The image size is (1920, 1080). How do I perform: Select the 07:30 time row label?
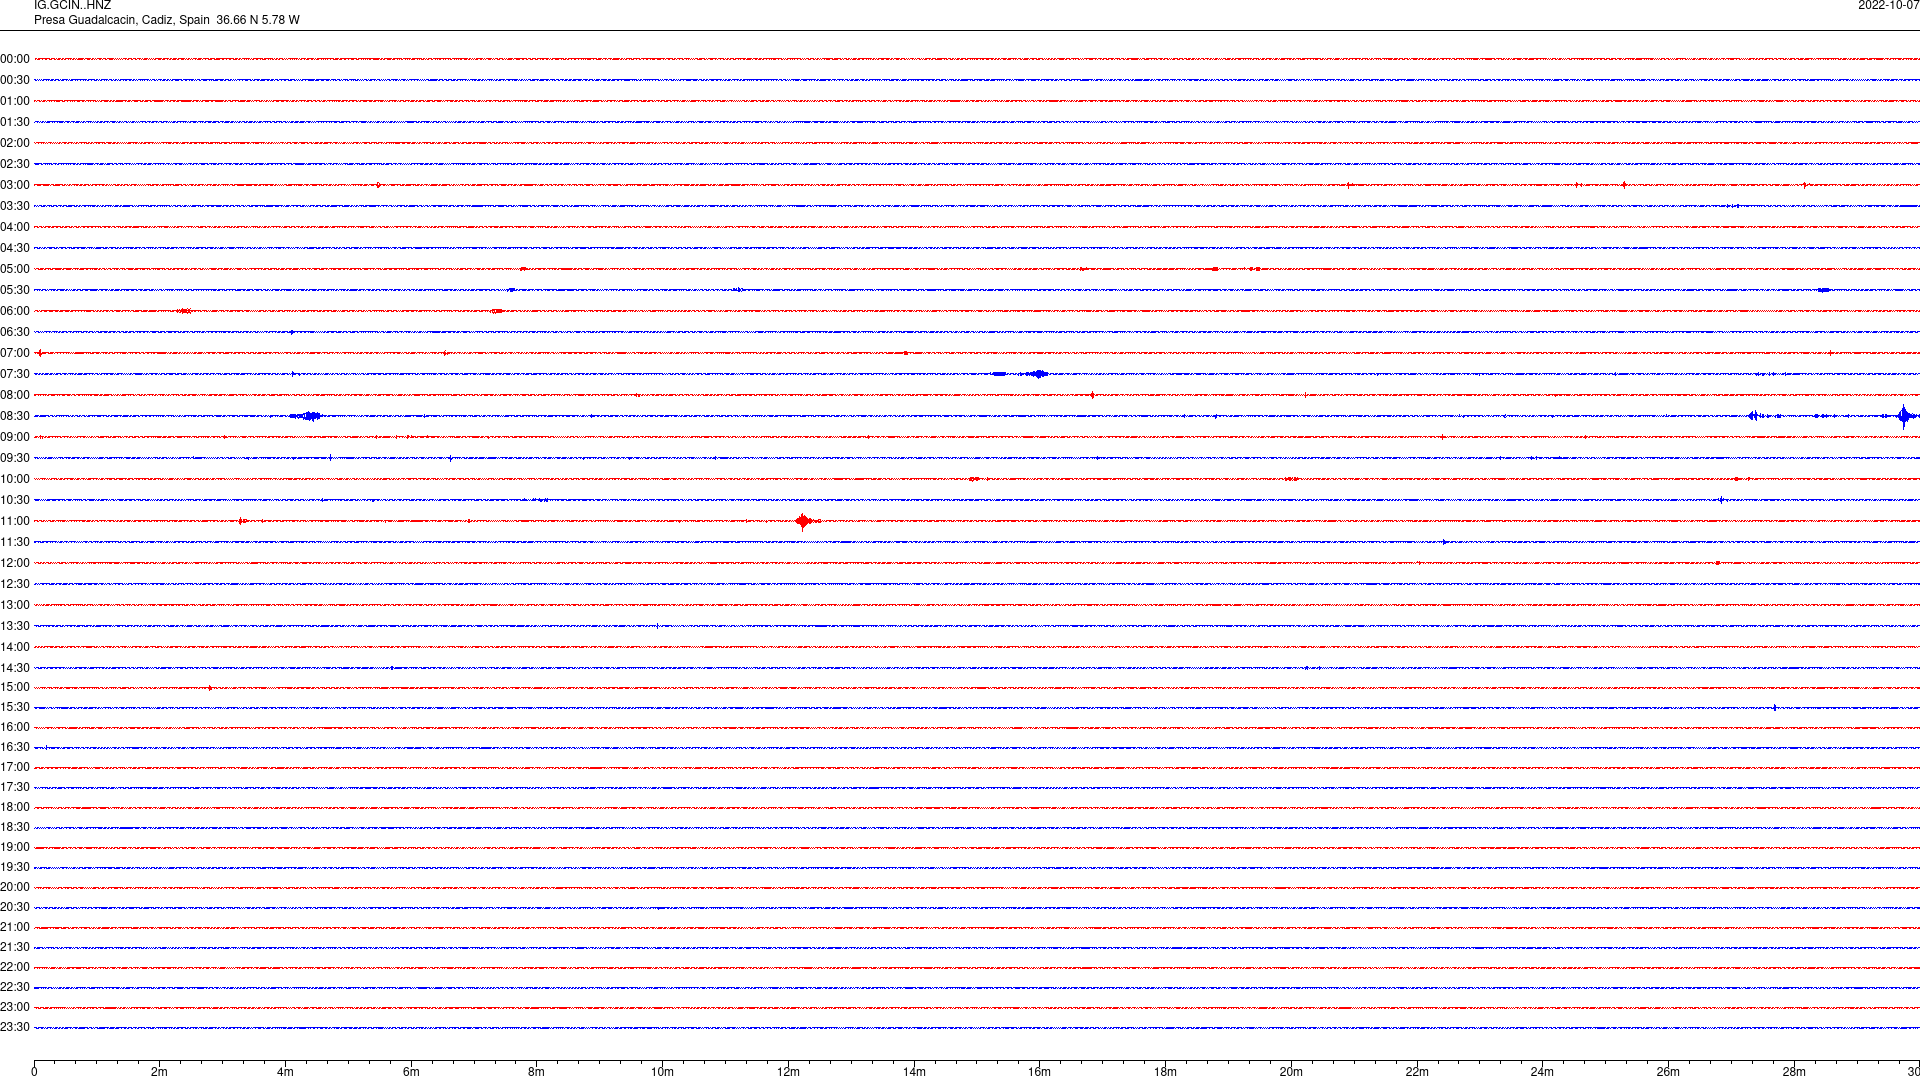15,374
